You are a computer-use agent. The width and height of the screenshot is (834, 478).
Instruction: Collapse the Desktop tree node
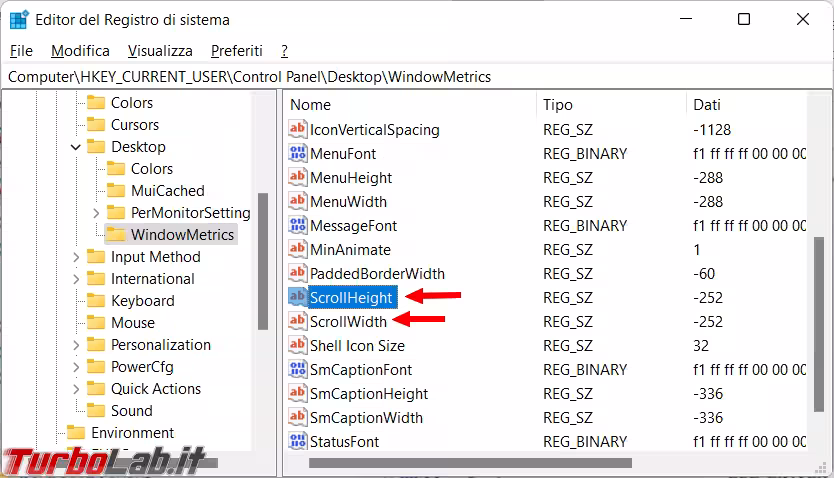(x=76, y=147)
